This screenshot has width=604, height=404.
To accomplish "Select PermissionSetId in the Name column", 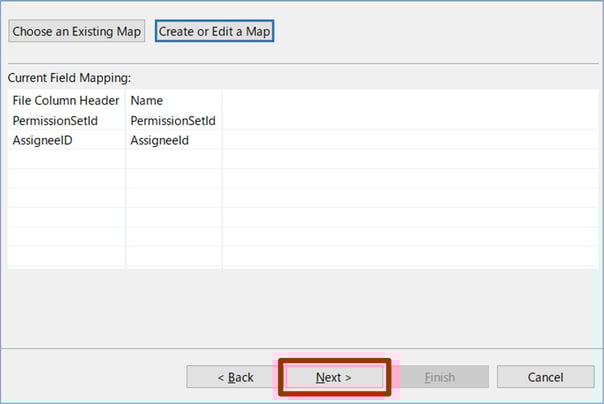I will pyautogui.click(x=173, y=120).
